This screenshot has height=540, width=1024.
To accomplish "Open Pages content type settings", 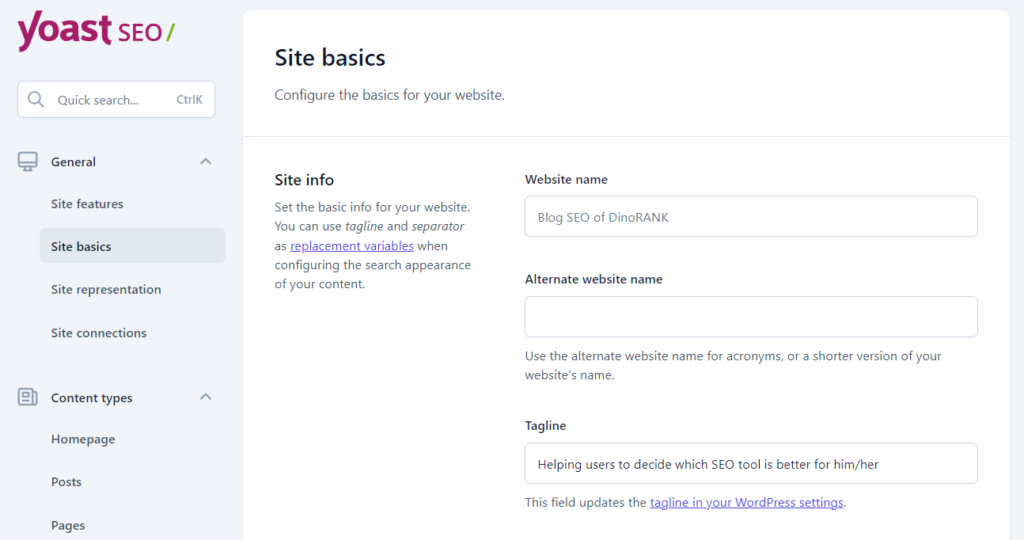I will coord(68,525).
